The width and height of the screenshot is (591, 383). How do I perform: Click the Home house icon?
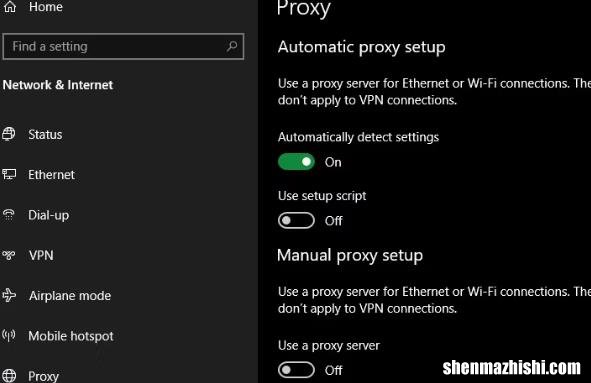click(9, 6)
